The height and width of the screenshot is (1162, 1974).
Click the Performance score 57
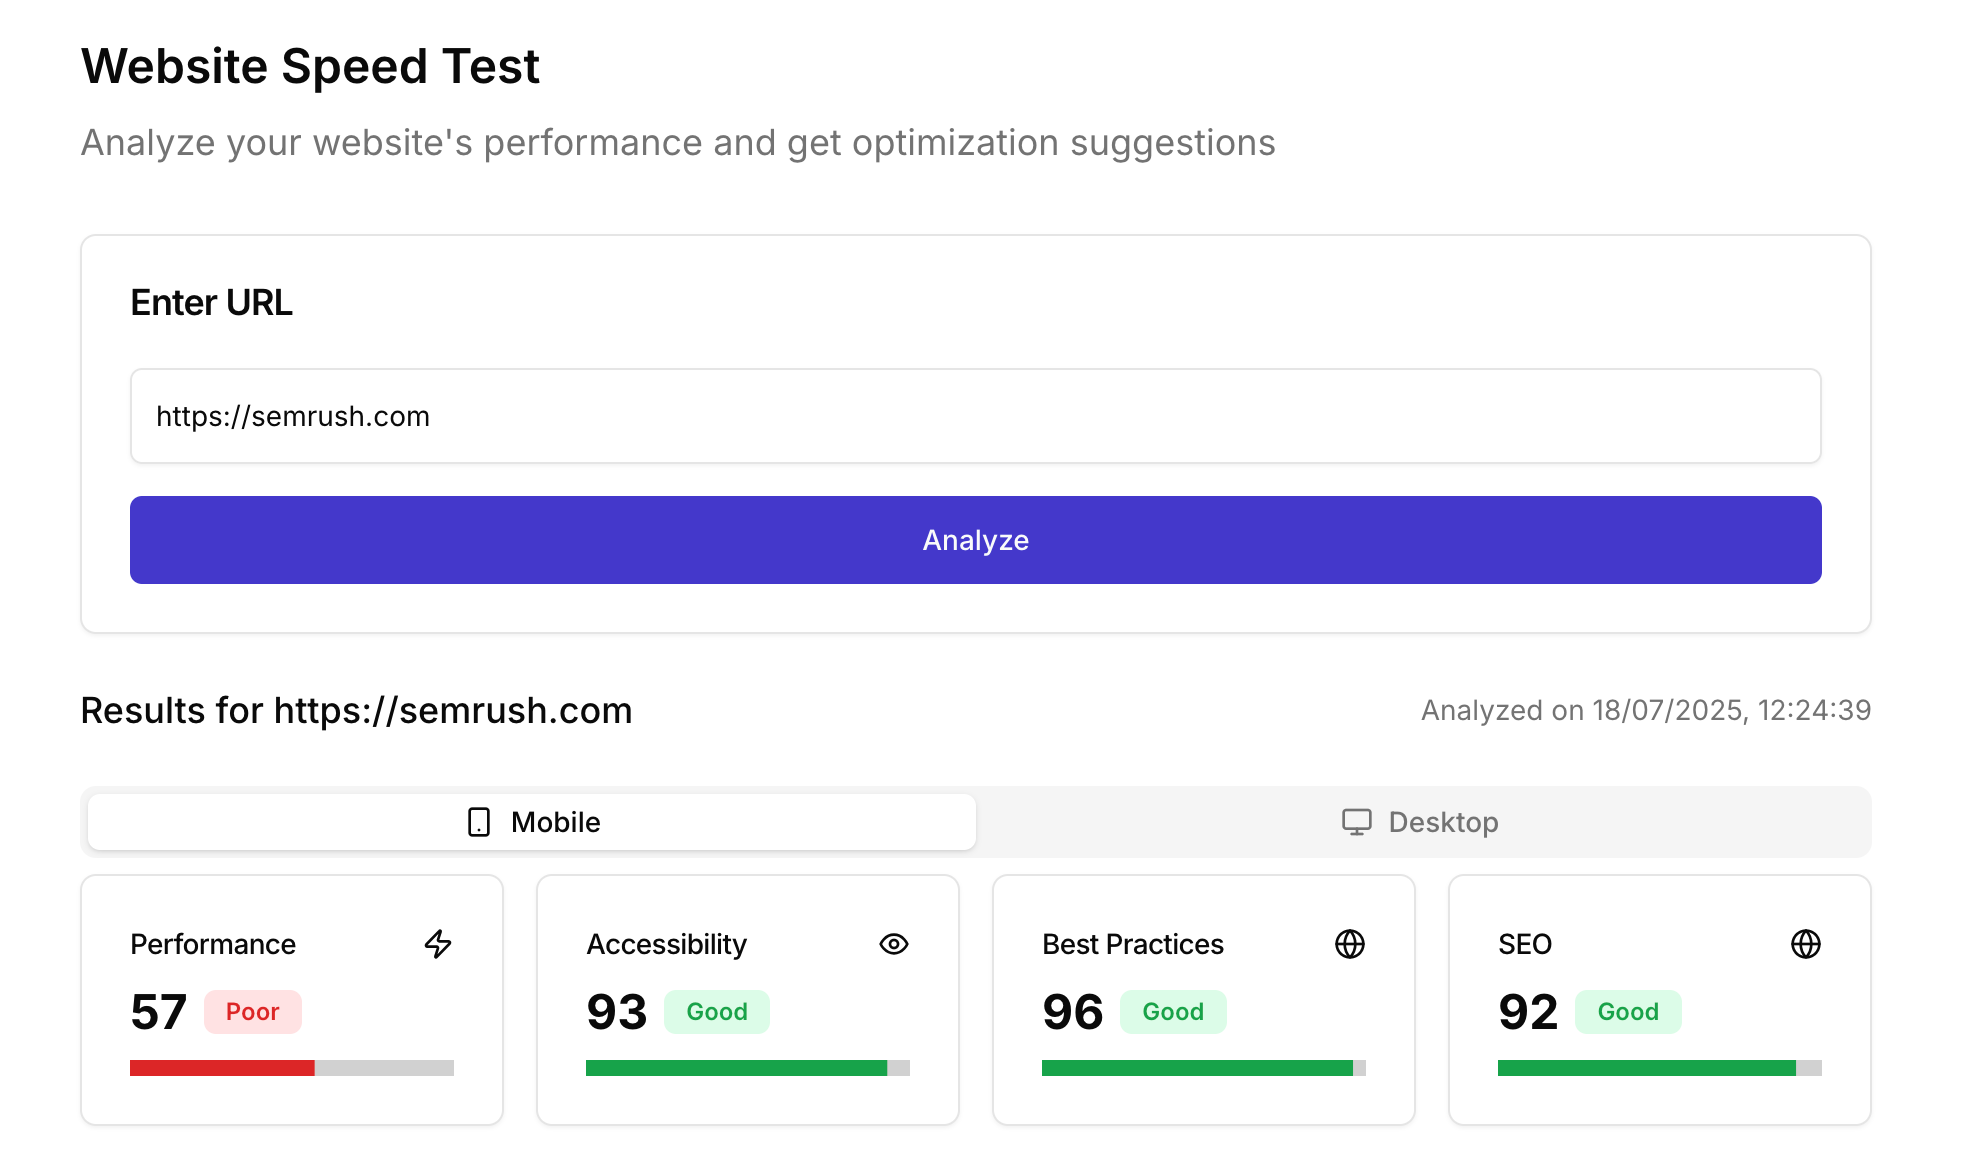159,1012
